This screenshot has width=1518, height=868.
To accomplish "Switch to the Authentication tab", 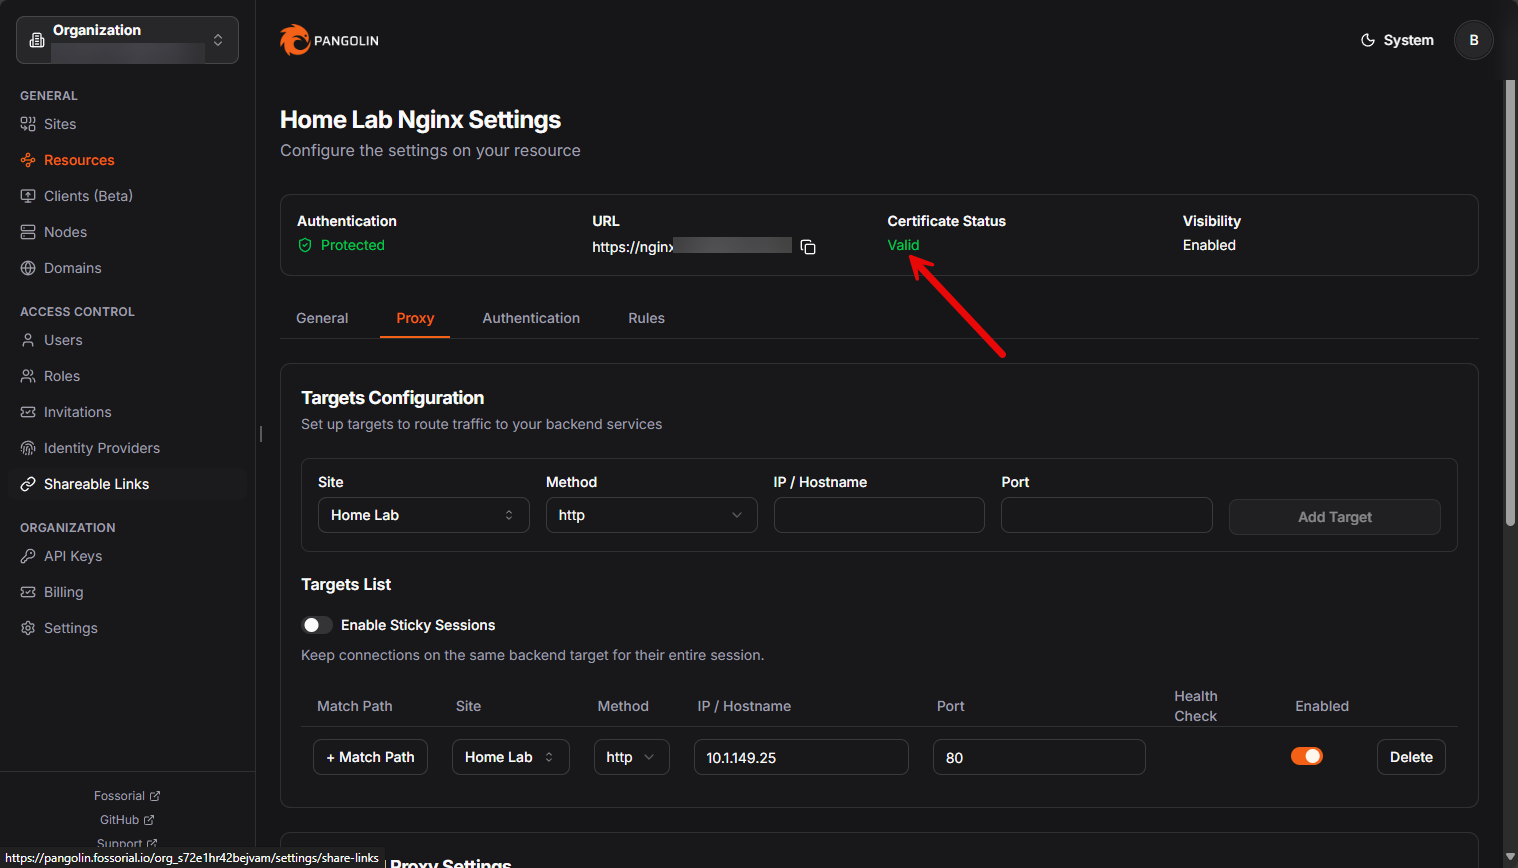I will click(x=531, y=318).
